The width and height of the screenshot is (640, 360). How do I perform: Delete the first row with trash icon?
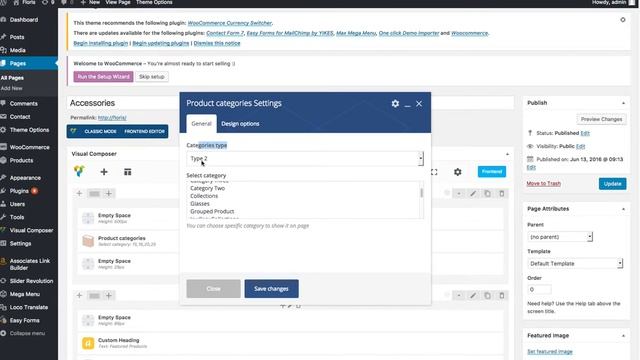[x=502, y=193]
